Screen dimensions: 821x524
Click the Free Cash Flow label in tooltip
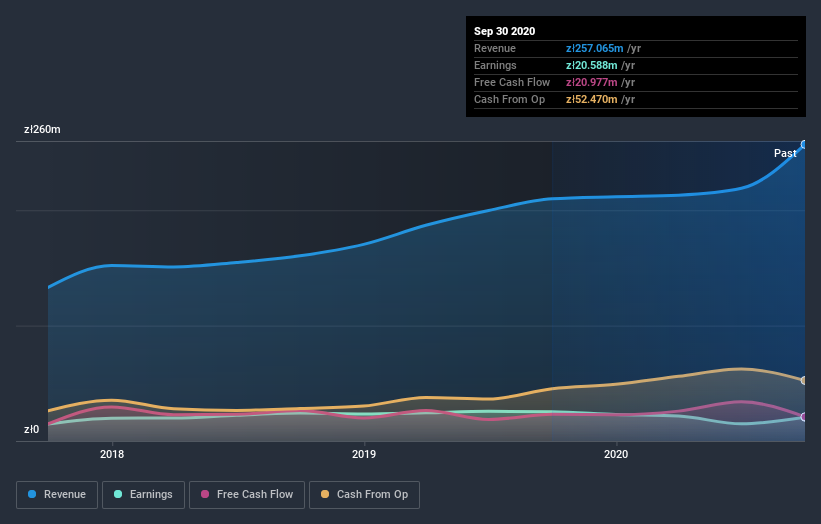click(x=512, y=82)
